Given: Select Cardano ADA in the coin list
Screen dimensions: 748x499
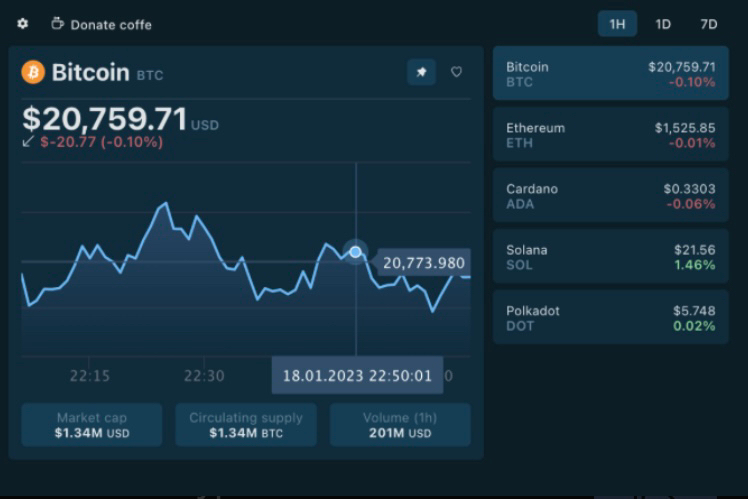Looking at the screenshot, I should point(611,195).
